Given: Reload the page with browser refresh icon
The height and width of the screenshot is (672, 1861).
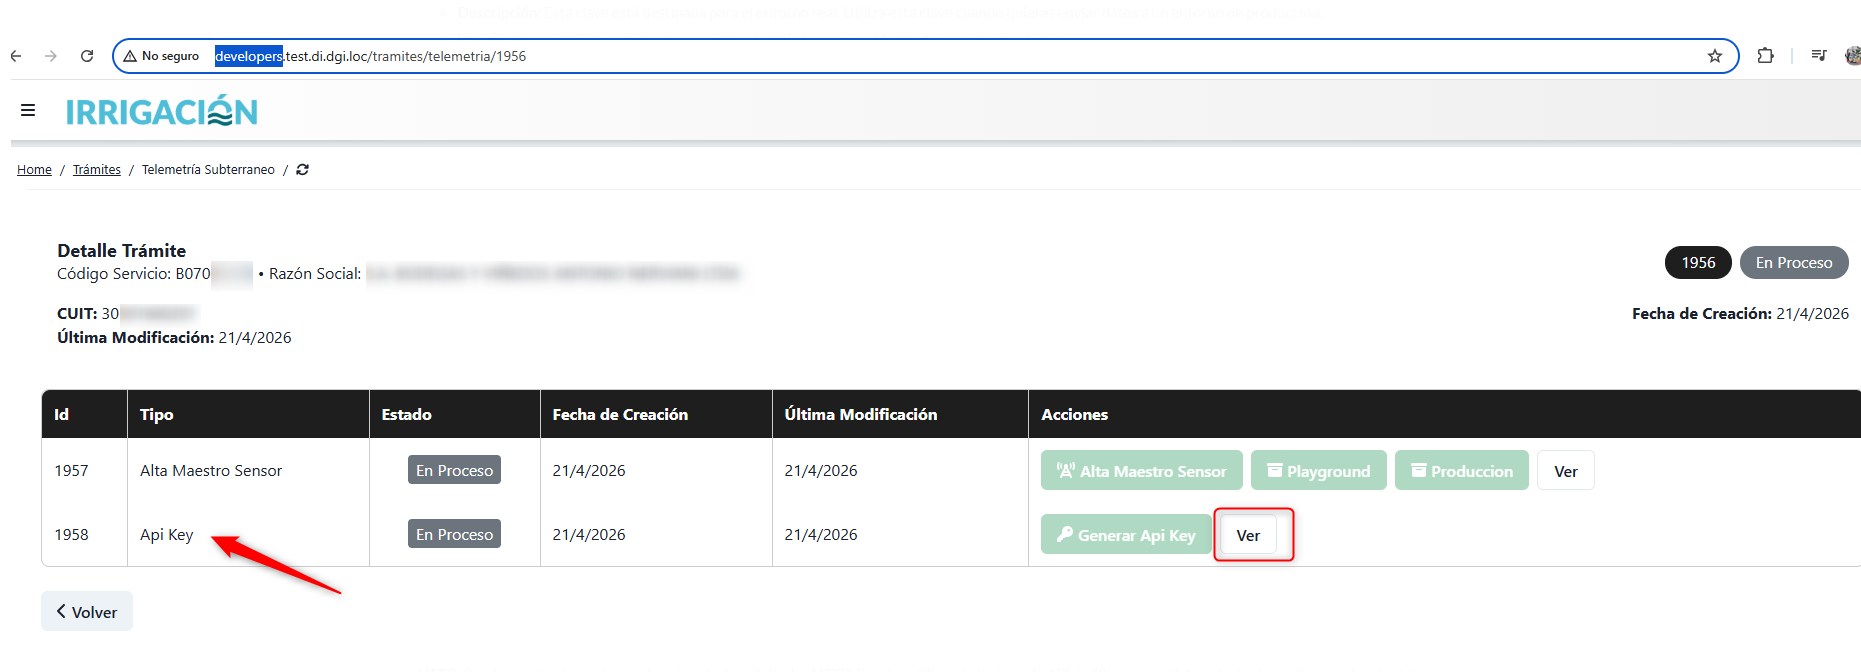Looking at the screenshot, I should click(x=87, y=56).
